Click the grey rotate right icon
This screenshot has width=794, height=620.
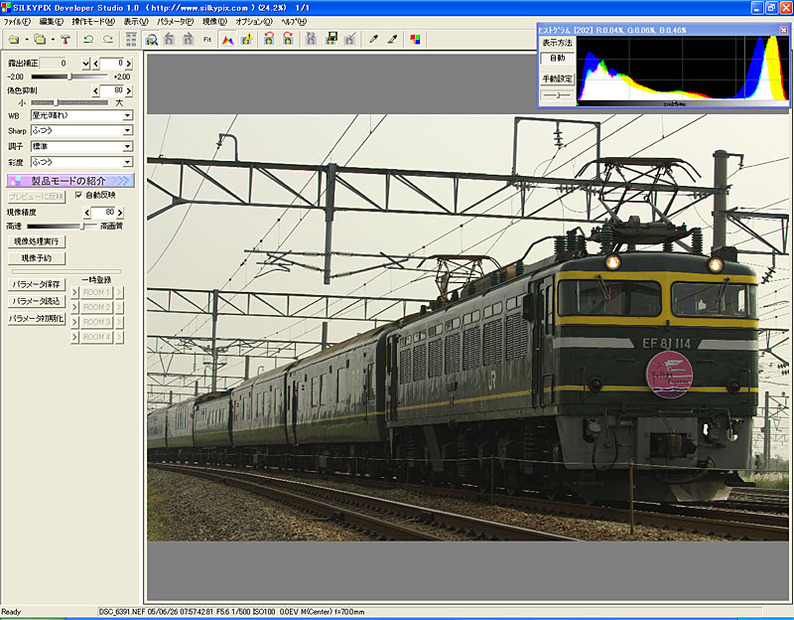(188, 40)
